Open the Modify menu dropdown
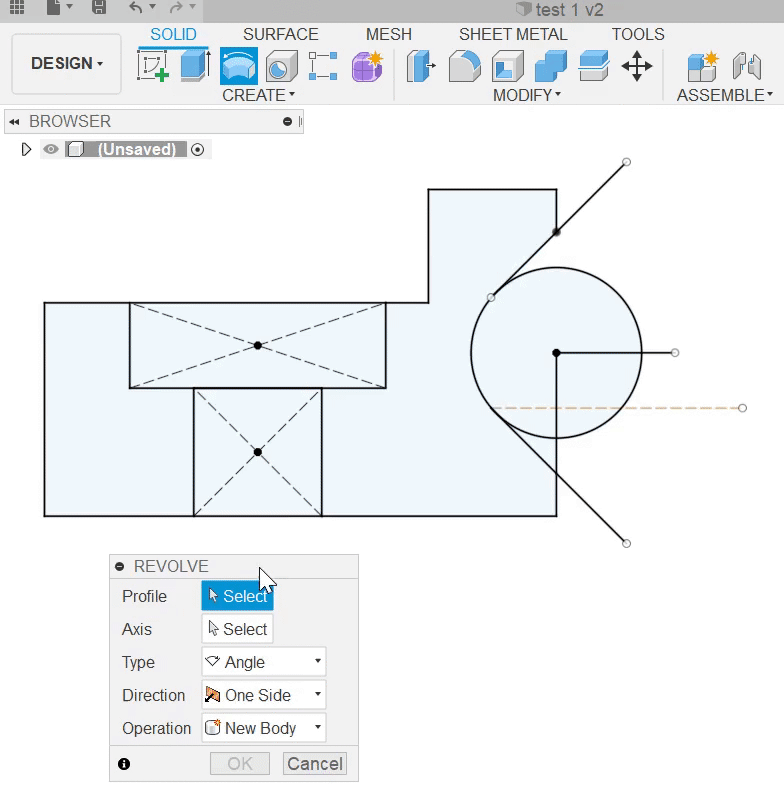 click(x=527, y=95)
